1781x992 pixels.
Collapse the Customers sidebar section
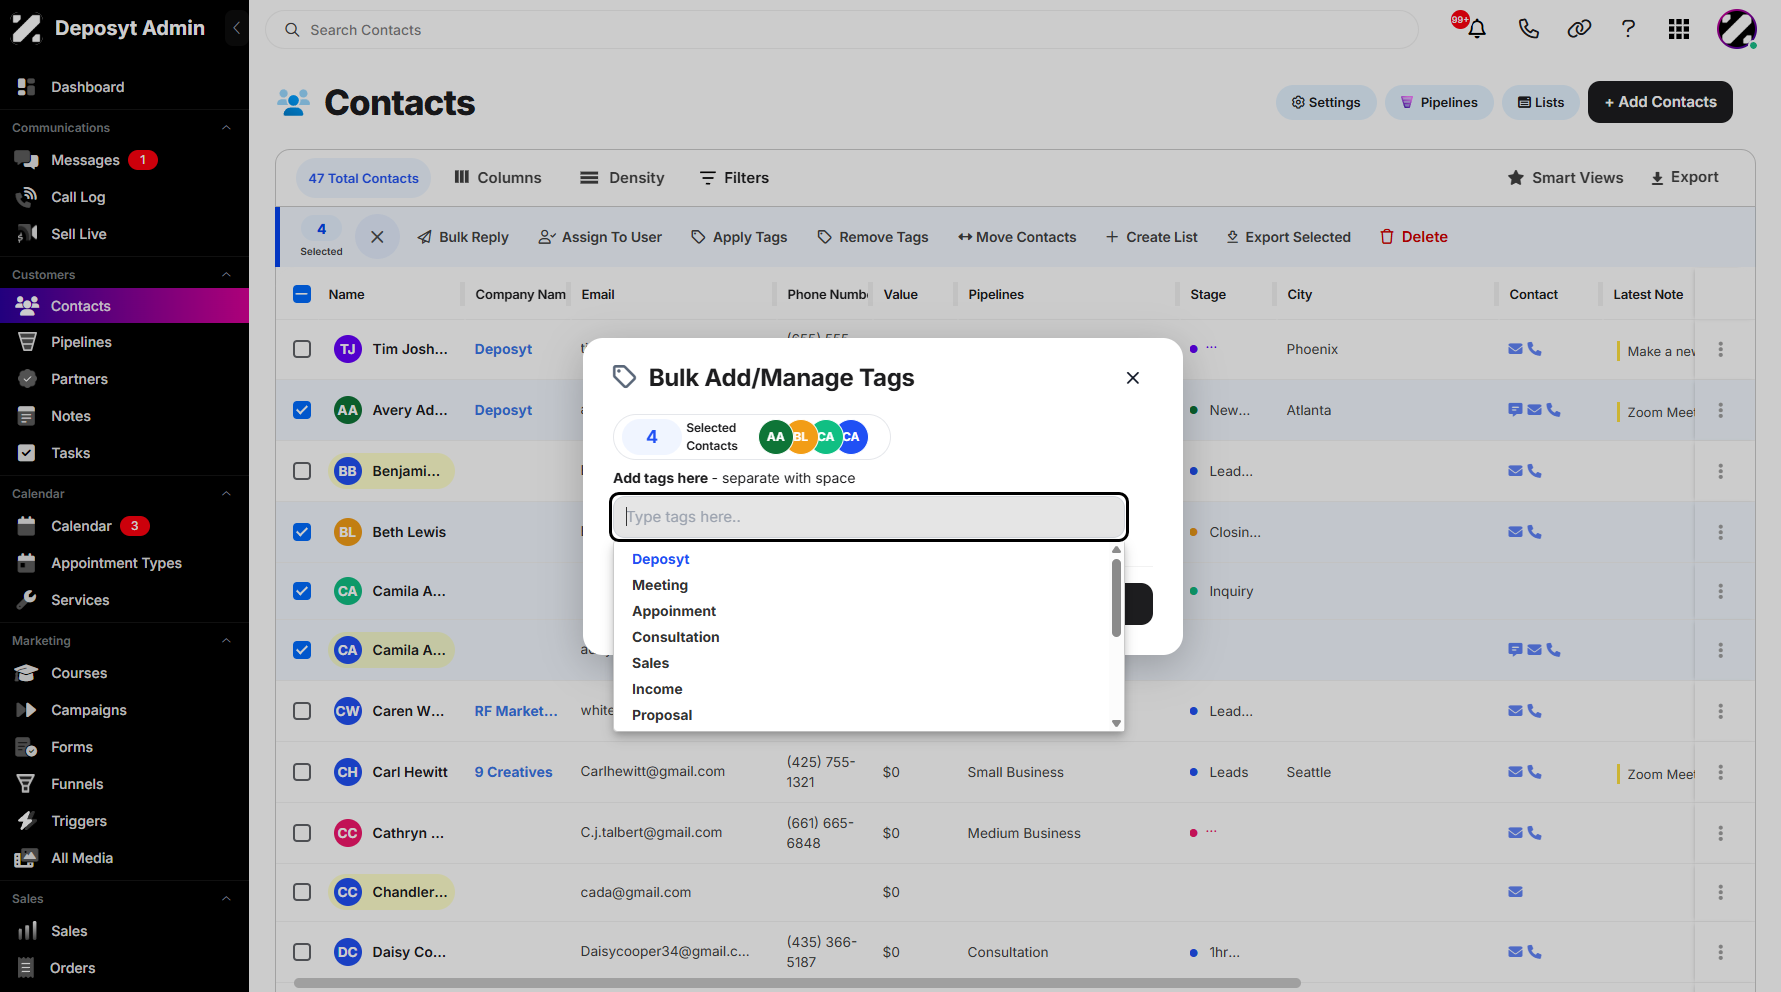(226, 275)
